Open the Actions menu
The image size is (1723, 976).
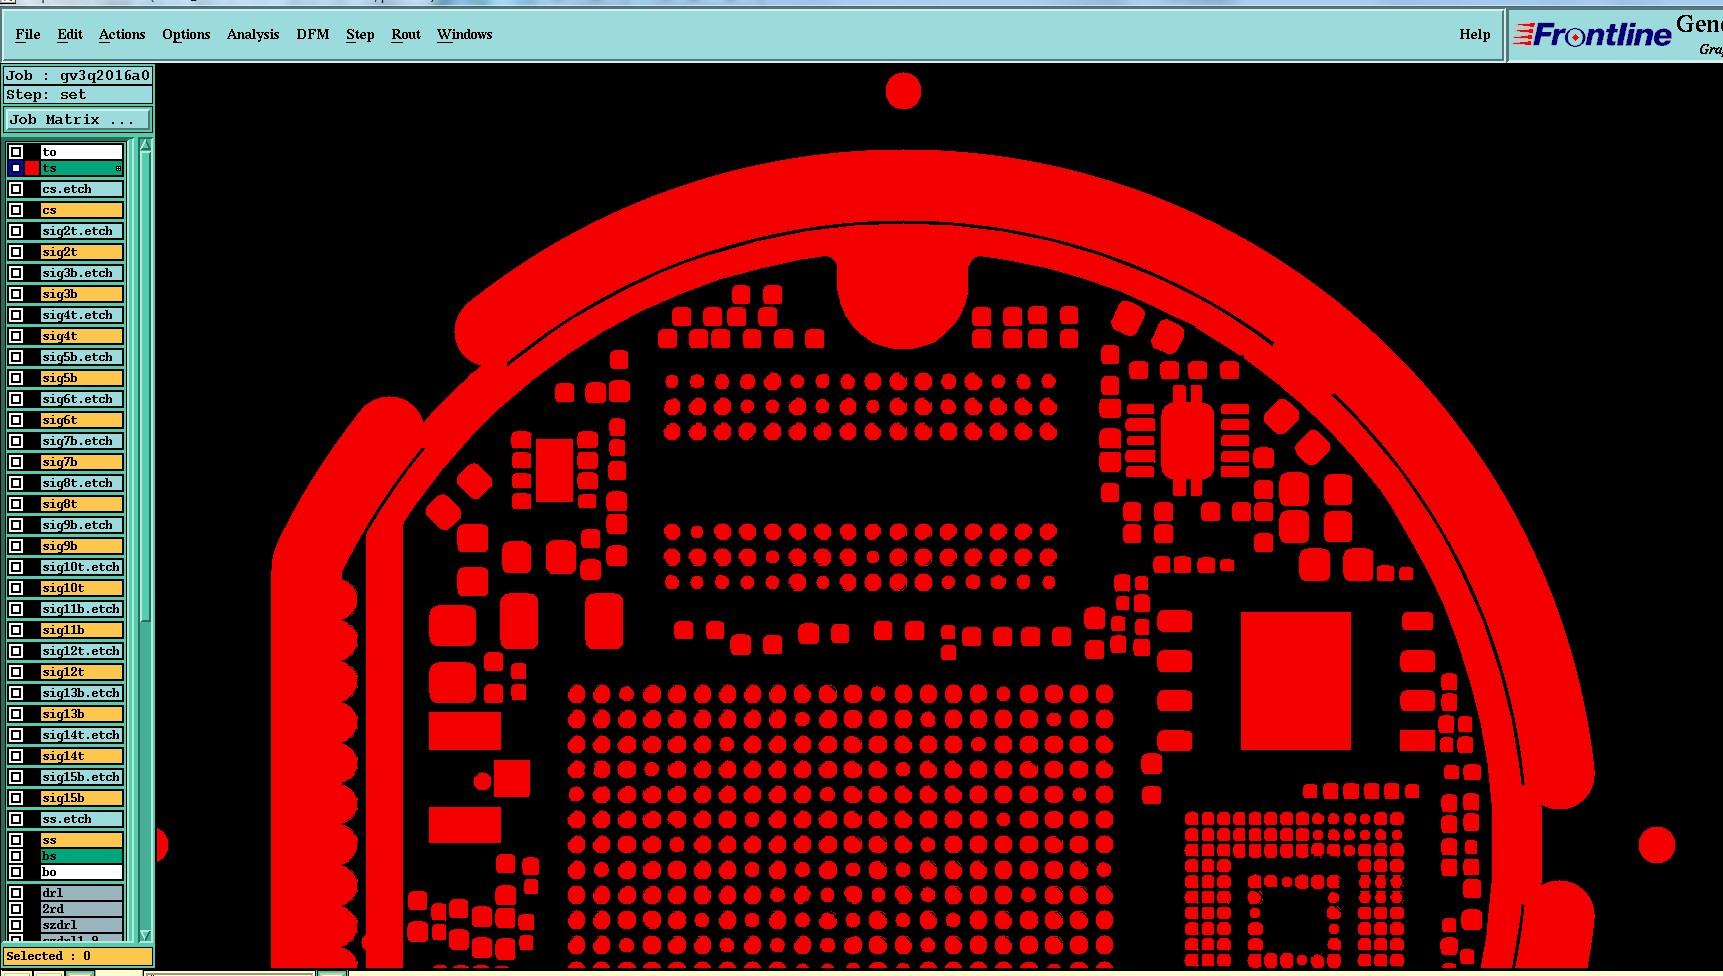pos(122,34)
